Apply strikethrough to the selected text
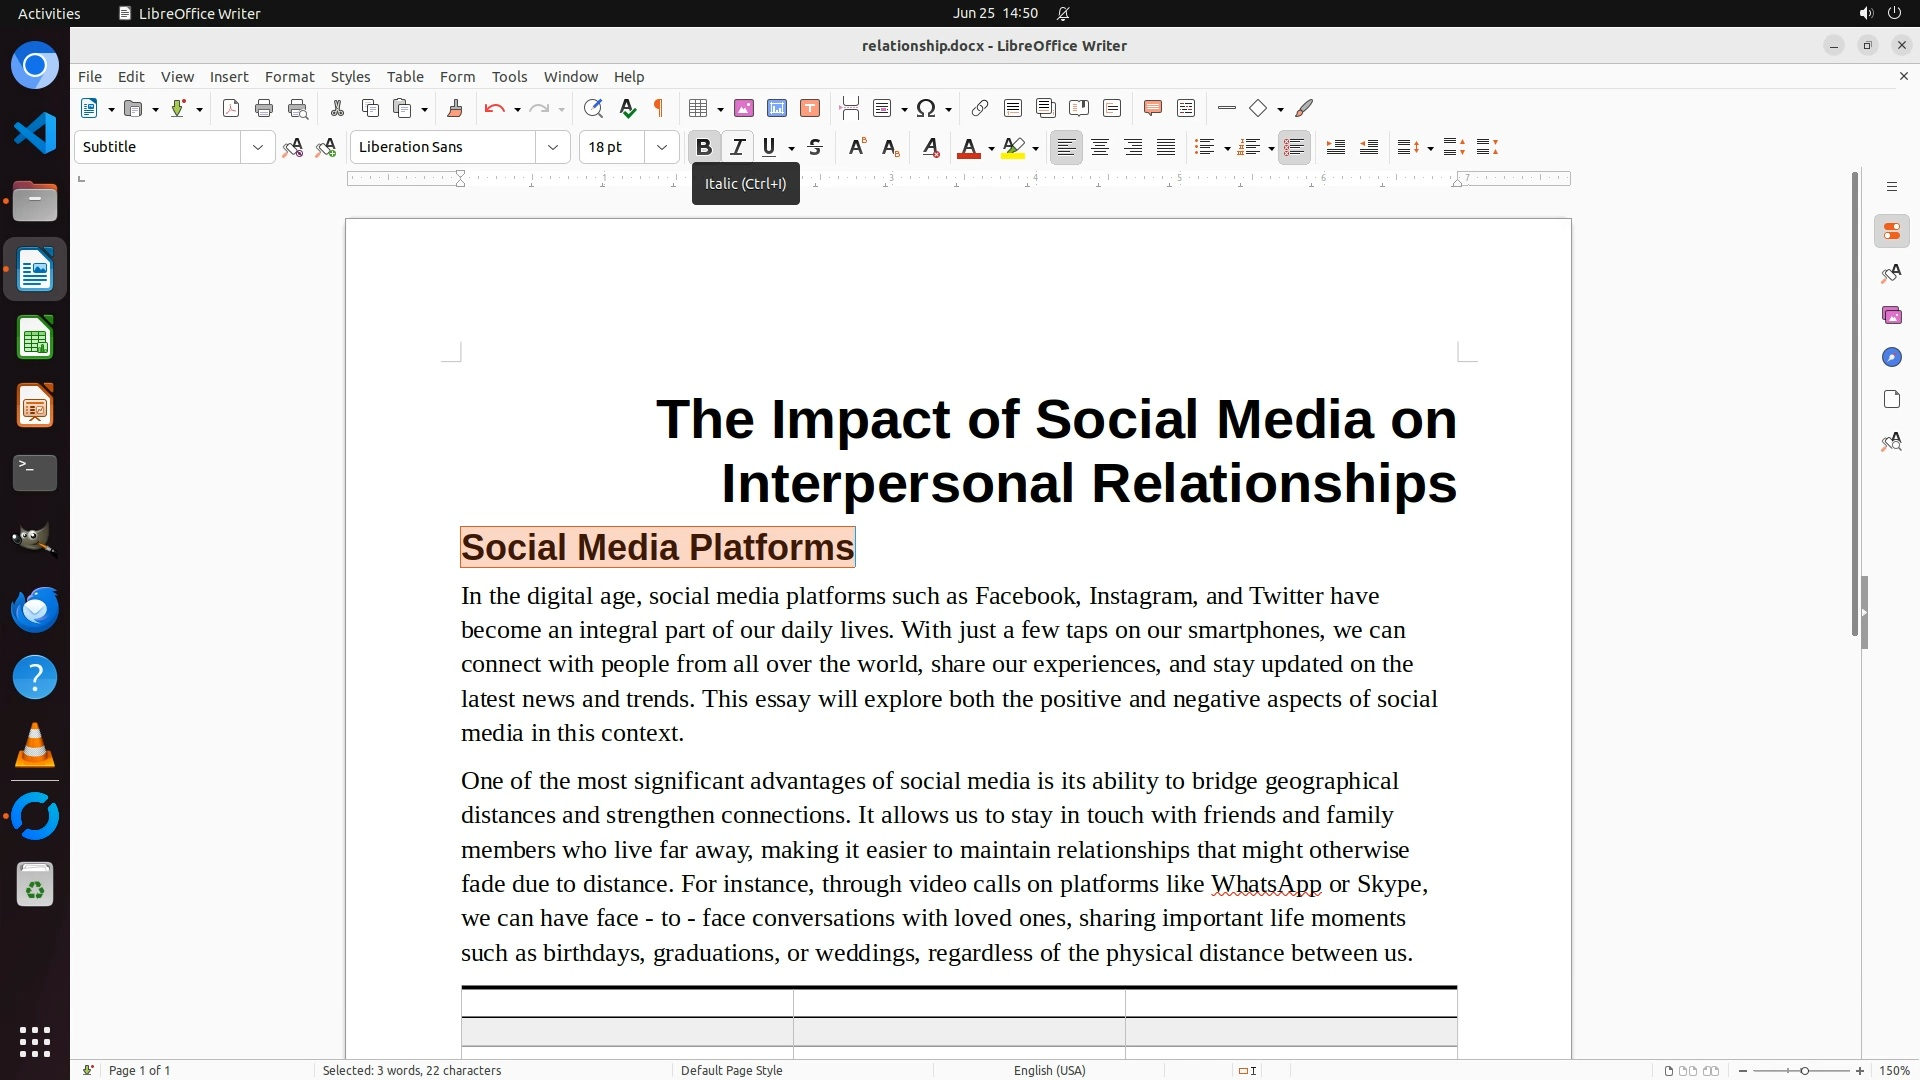 click(815, 148)
